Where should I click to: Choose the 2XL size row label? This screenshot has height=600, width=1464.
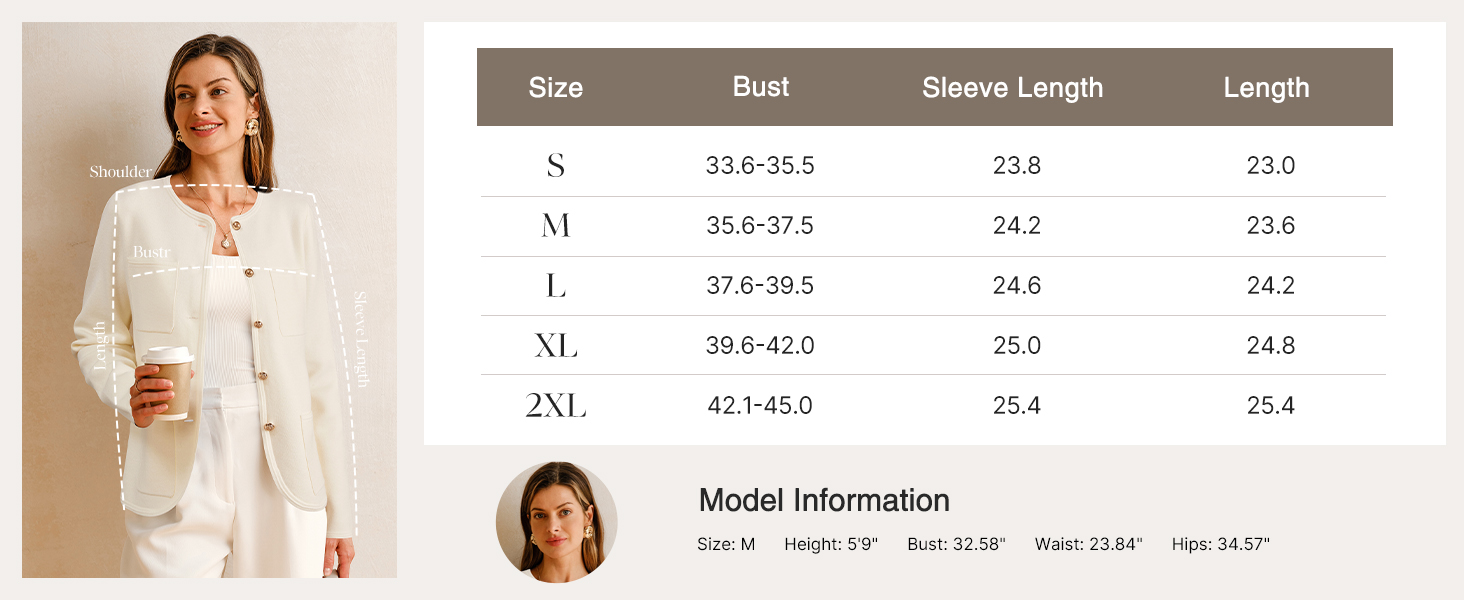coord(556,406)
